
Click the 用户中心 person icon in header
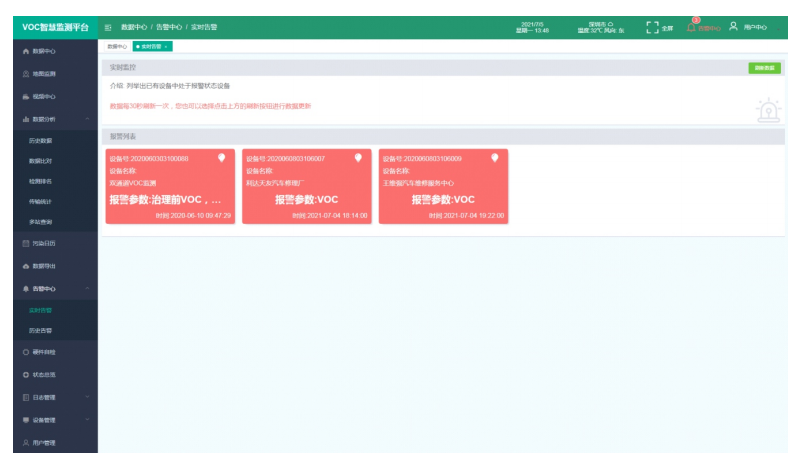coord(733,26)
